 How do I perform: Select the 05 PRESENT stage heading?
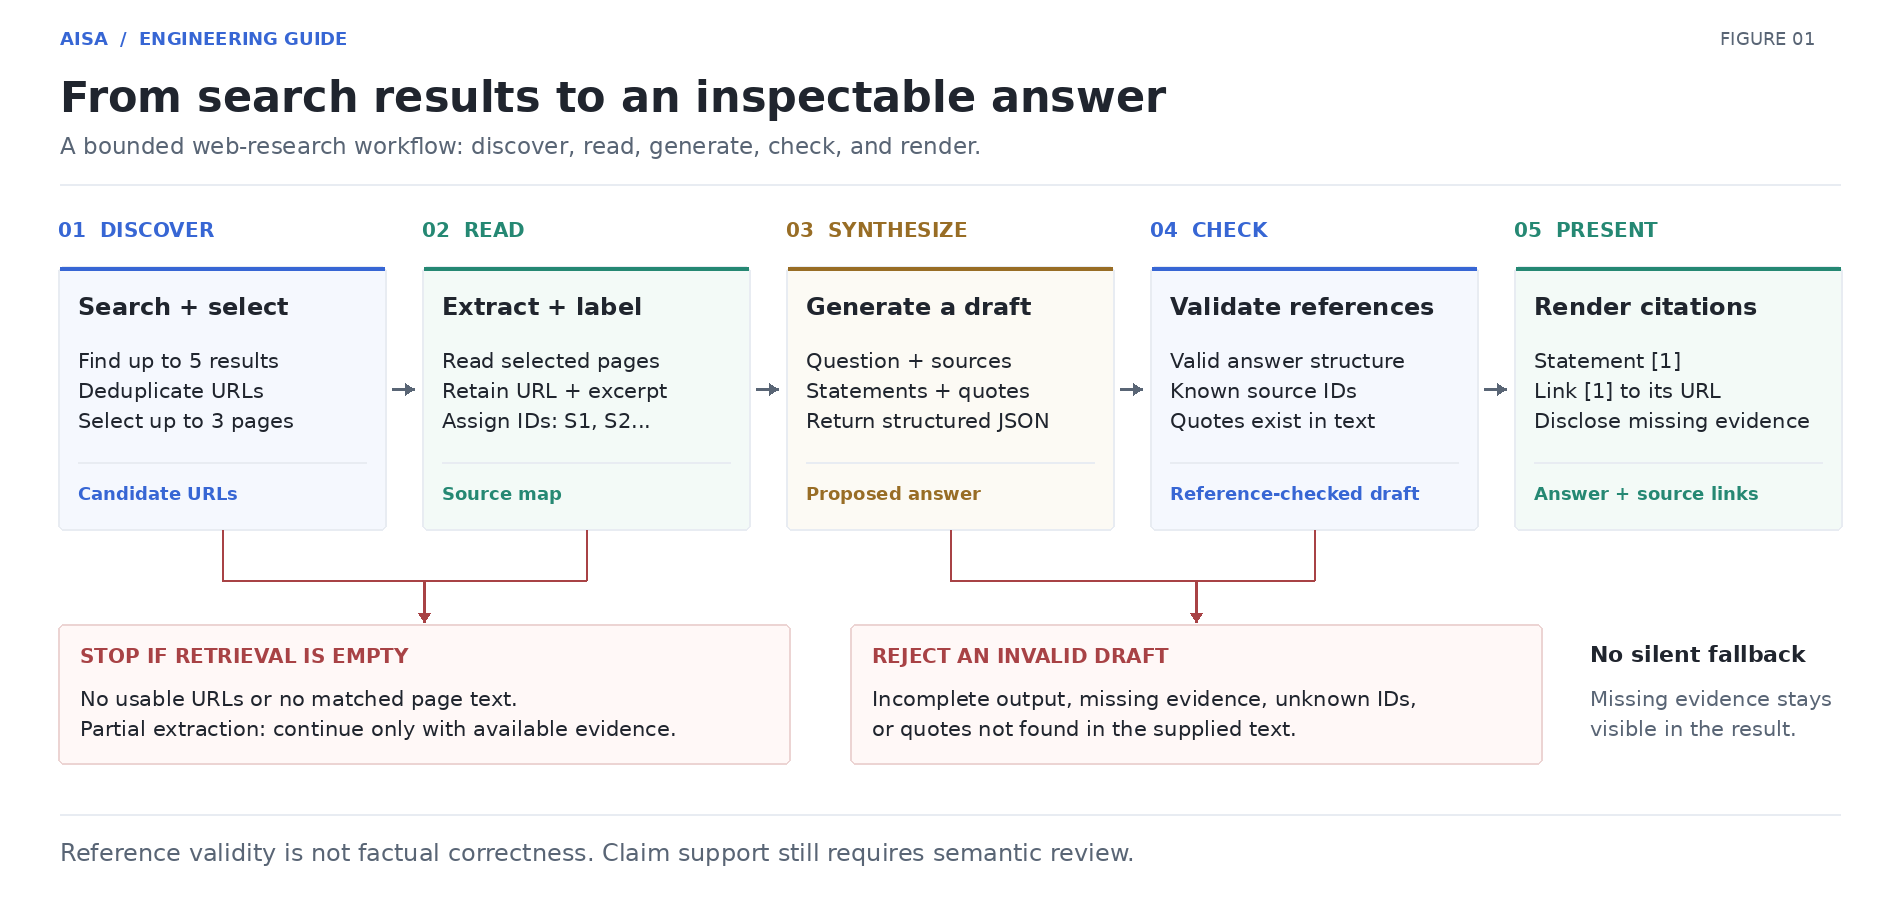coord(1586,230)
